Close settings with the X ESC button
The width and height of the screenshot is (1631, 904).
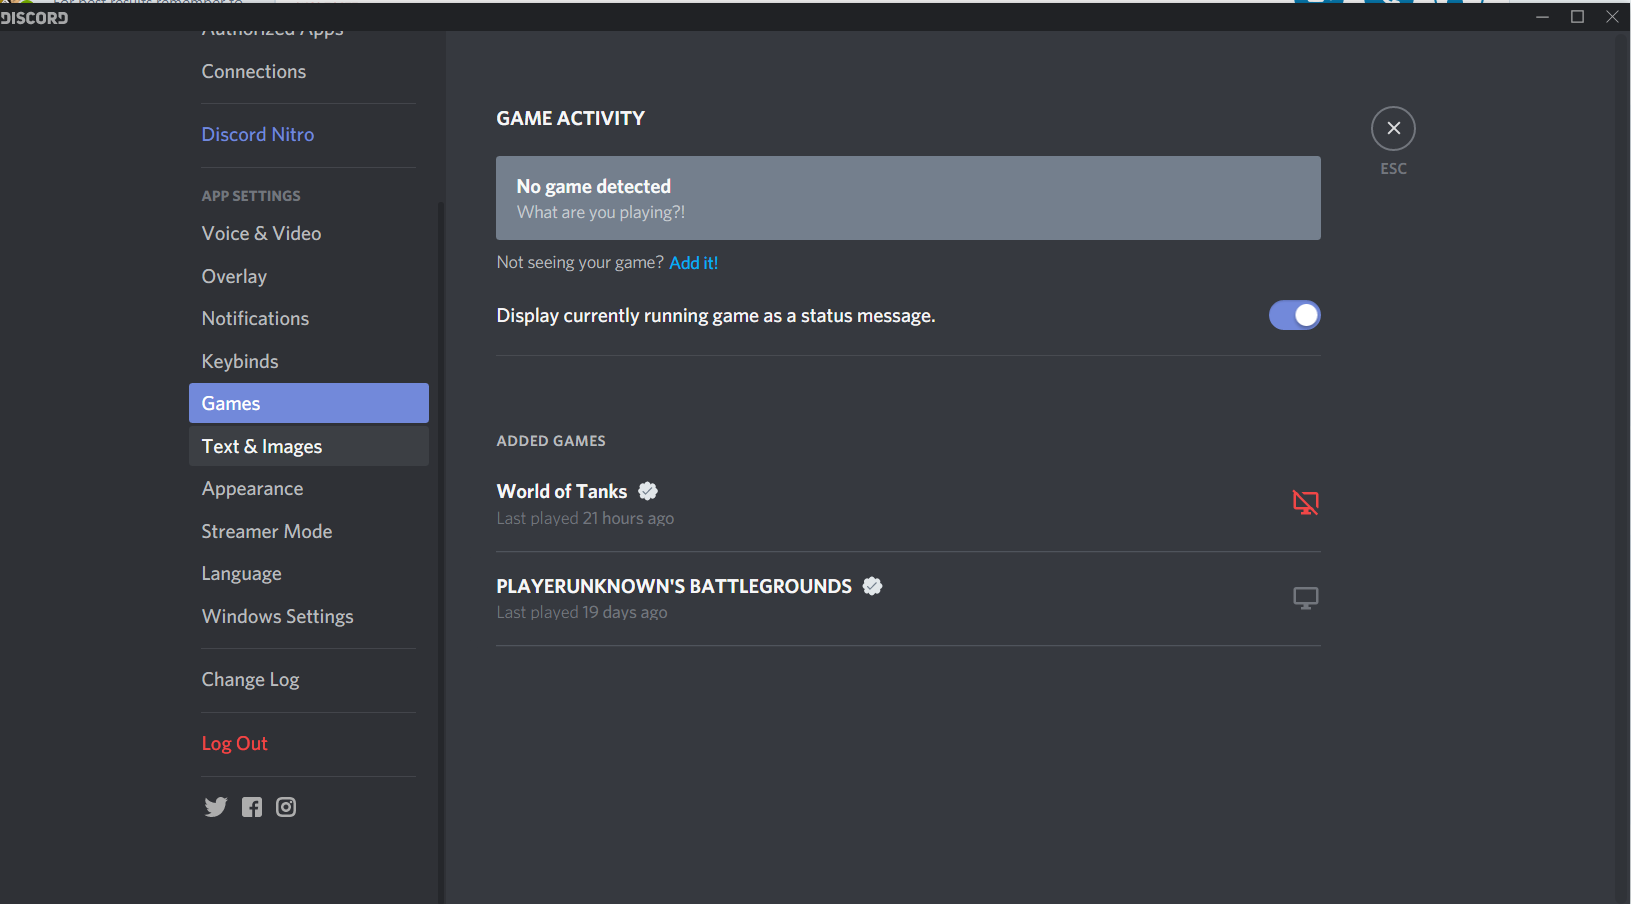coord(1393,129)
